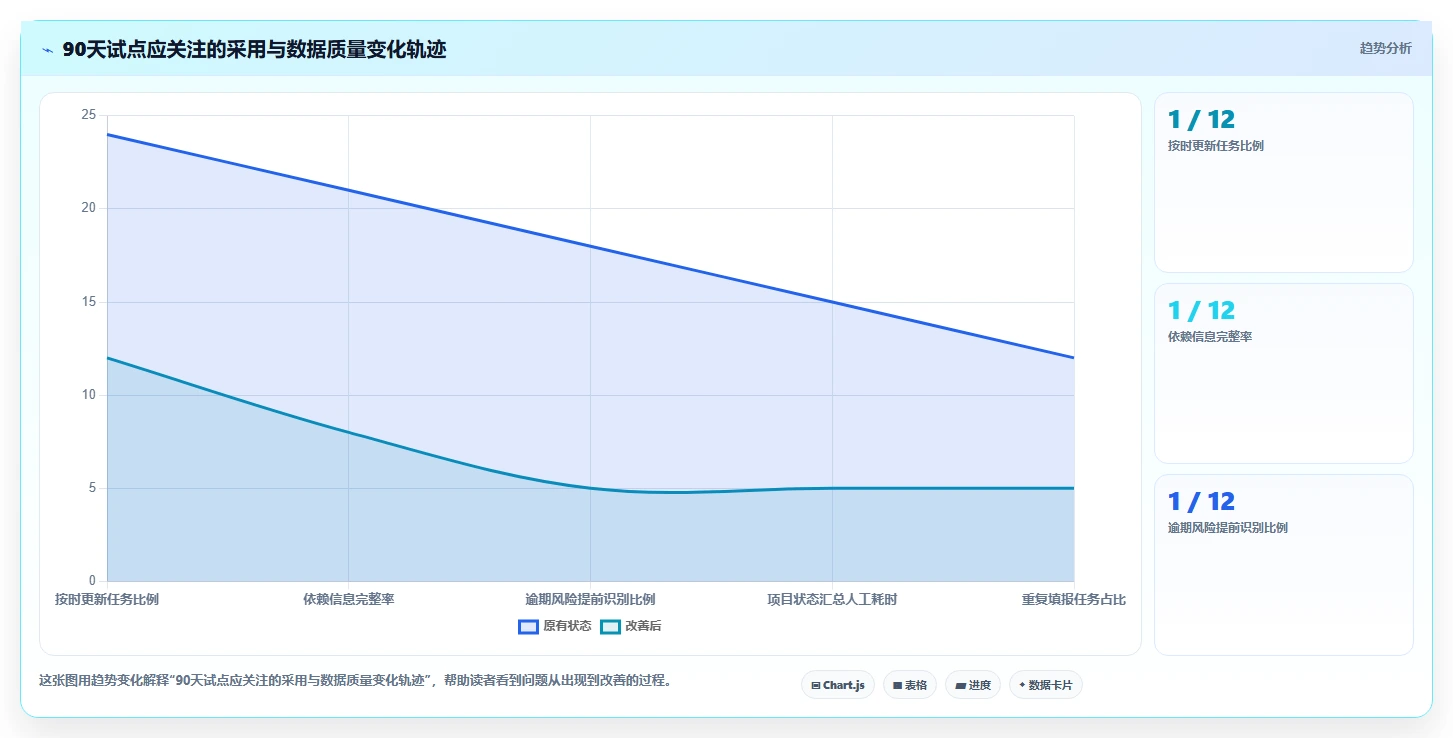Open the 依赖信息完整率 data card
1453x738 pixels.
[1284, 373]
